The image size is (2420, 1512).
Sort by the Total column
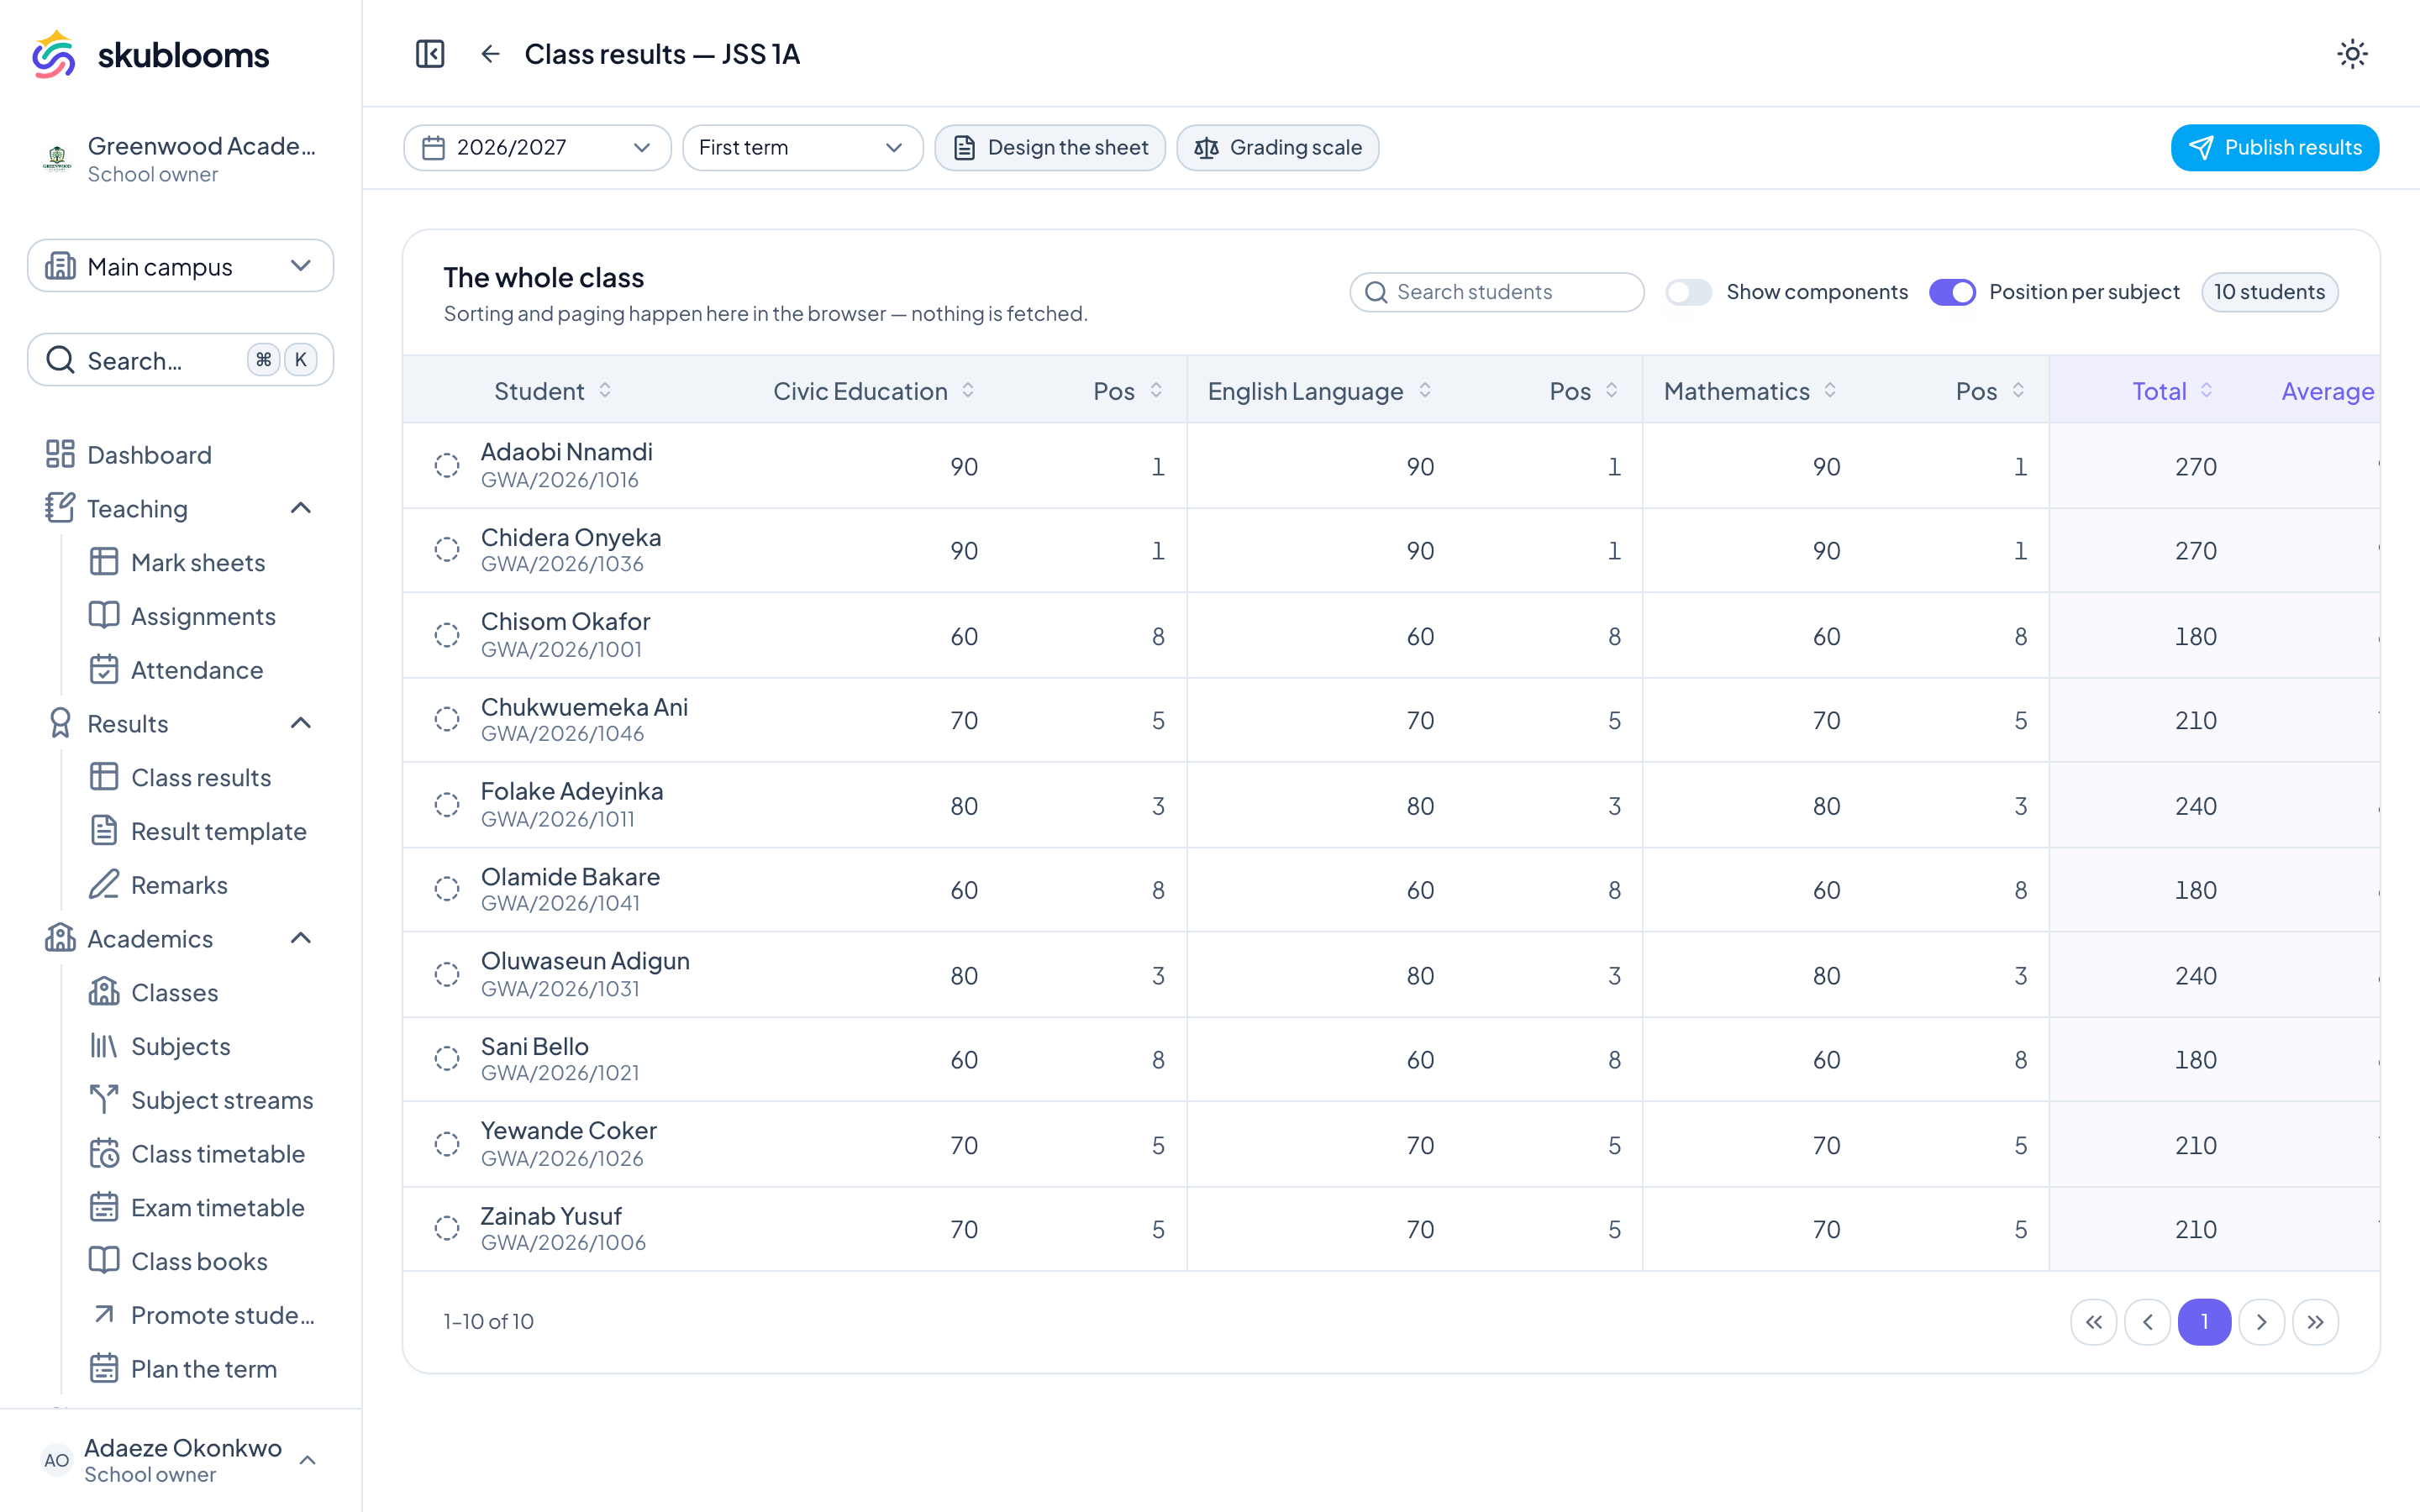[2173, 391]
